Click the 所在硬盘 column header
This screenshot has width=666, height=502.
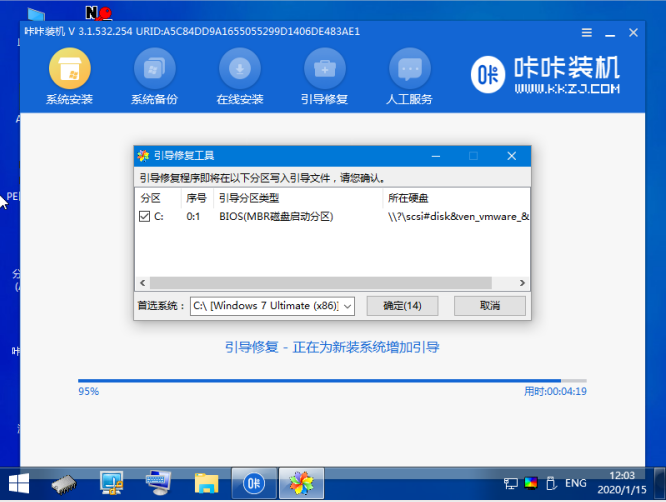coord(410,197)
